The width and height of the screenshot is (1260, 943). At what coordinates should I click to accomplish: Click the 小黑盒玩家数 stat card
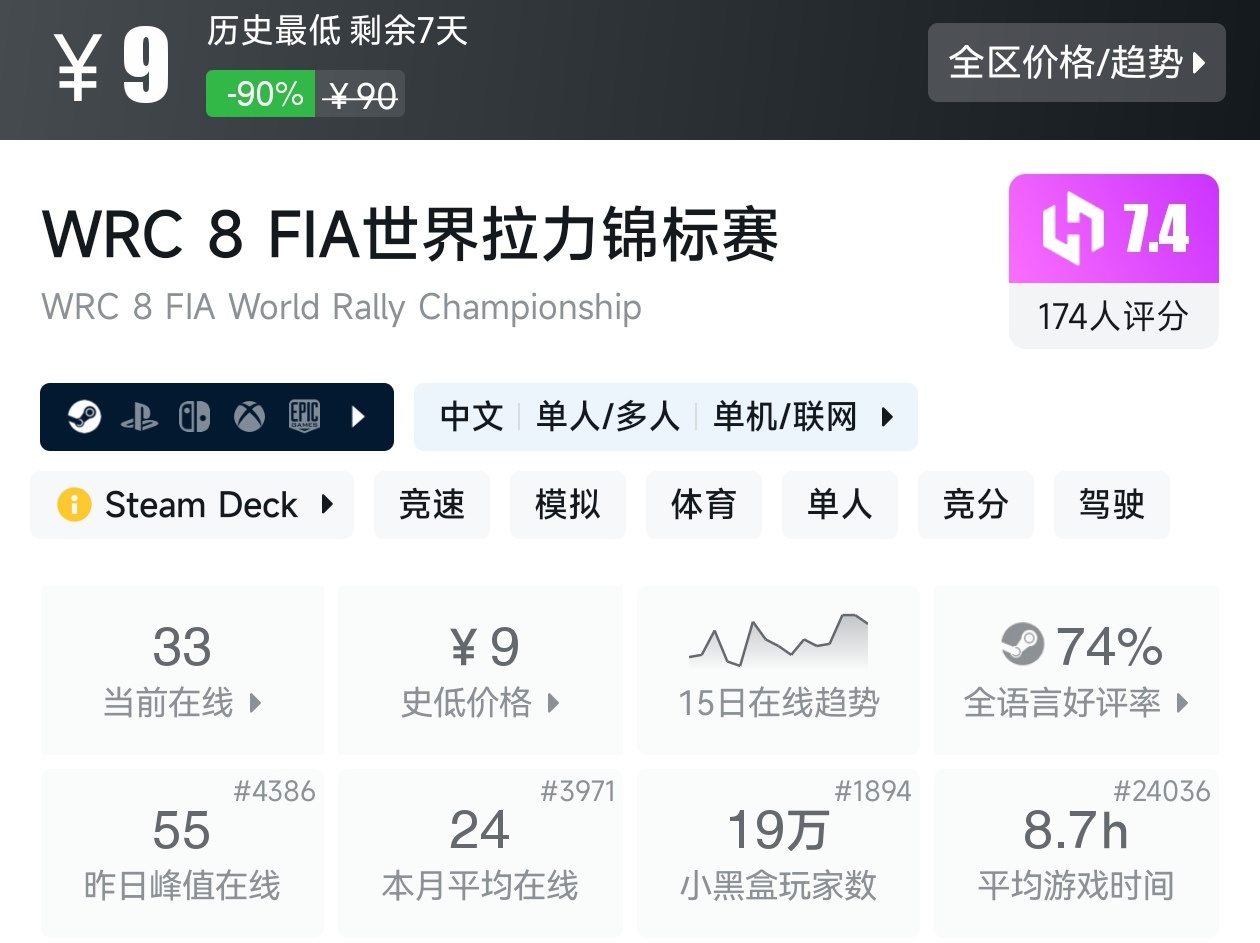pyautogui.click(x=778, y=853)
